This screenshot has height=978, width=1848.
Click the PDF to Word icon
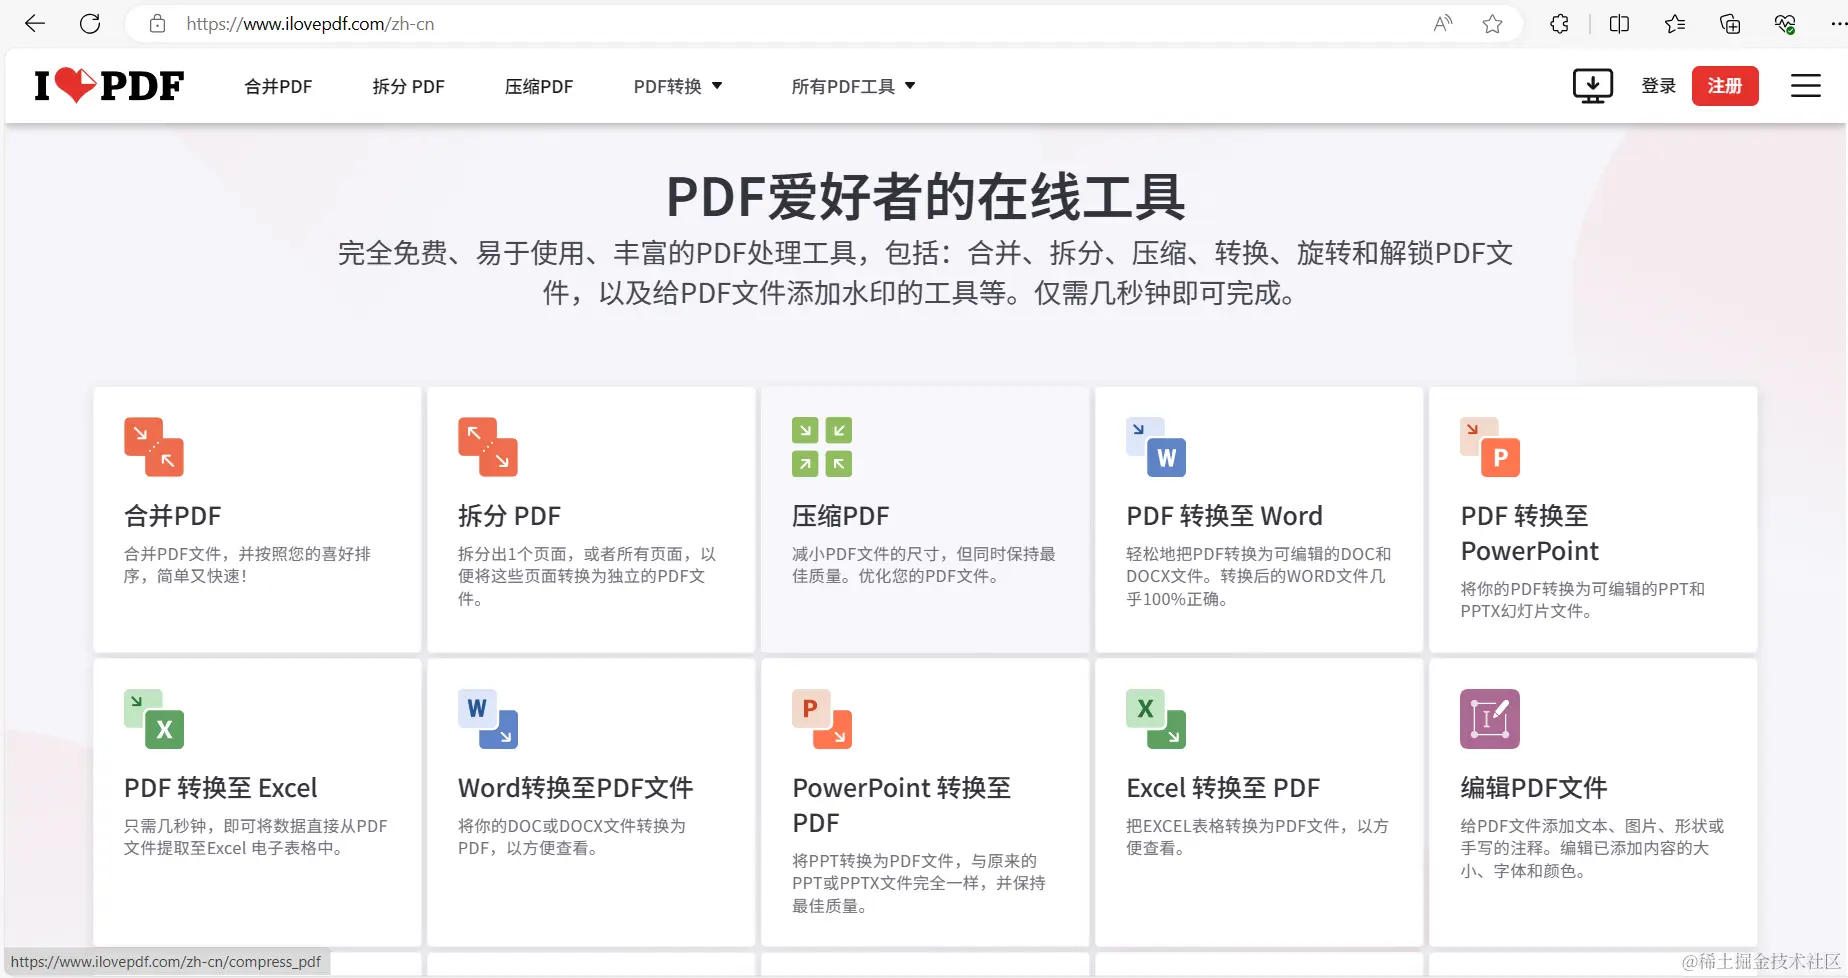pyautogui.click(x=1156, y=447)
